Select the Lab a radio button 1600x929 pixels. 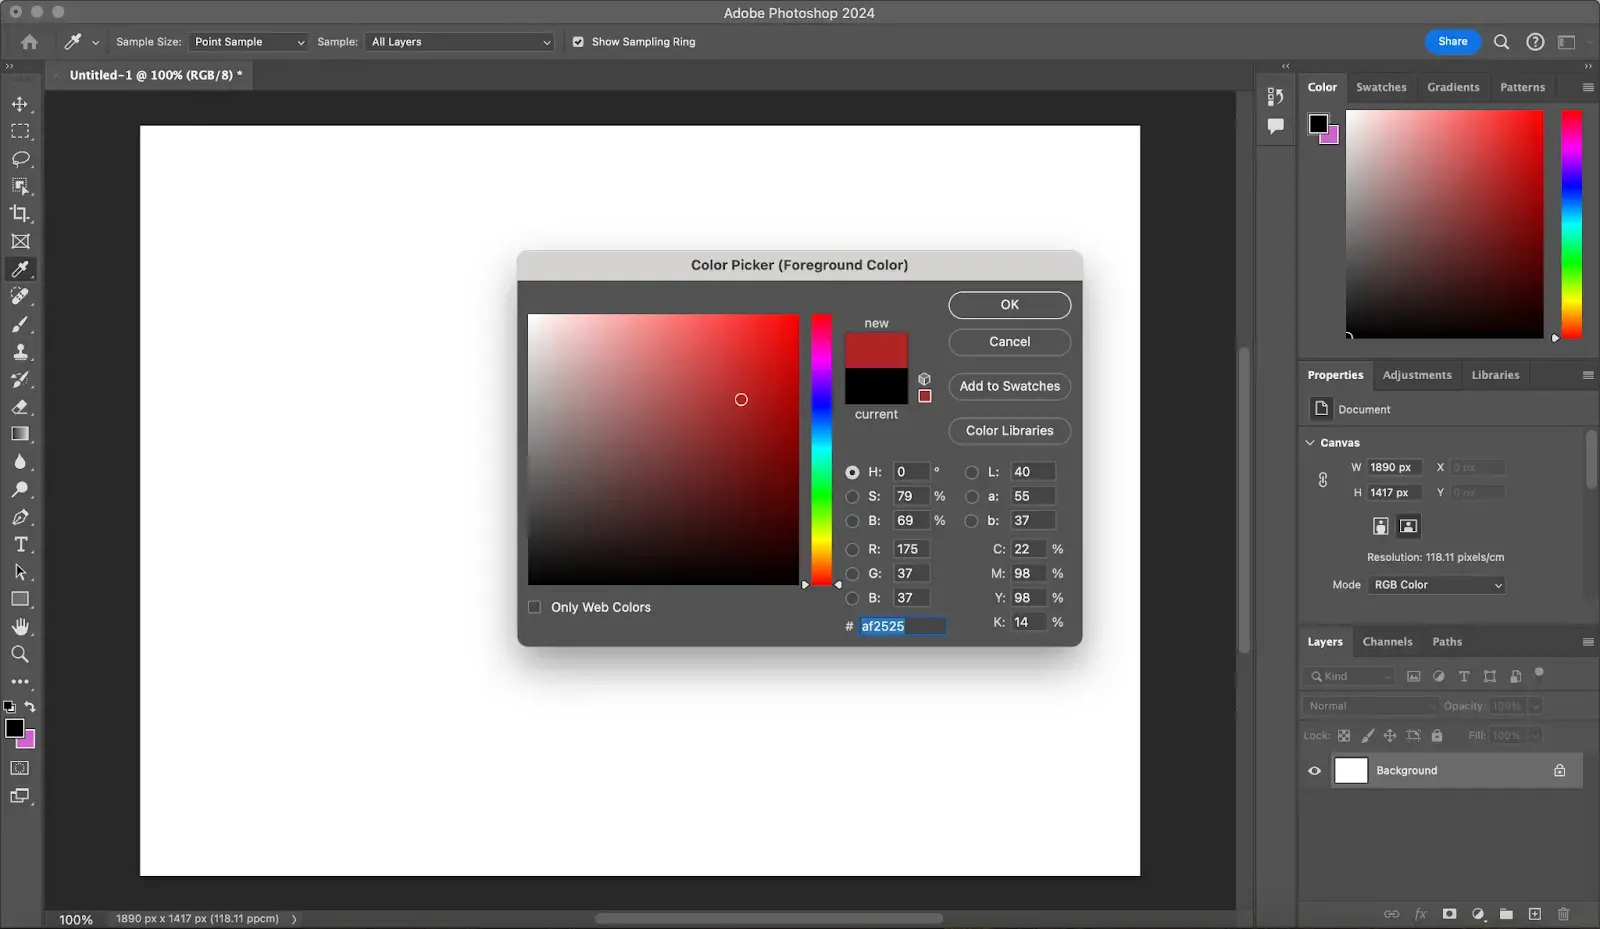point(972,496)
